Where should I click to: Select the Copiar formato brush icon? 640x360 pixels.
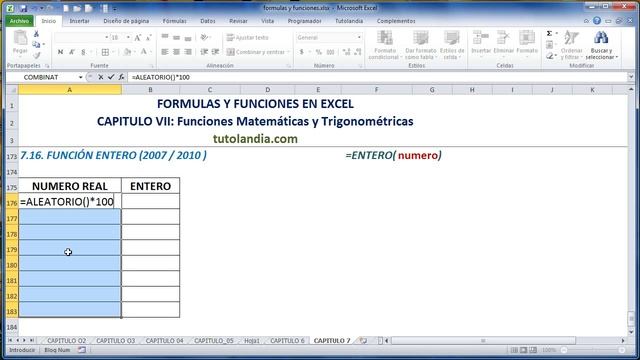click(x=36, y=55)
